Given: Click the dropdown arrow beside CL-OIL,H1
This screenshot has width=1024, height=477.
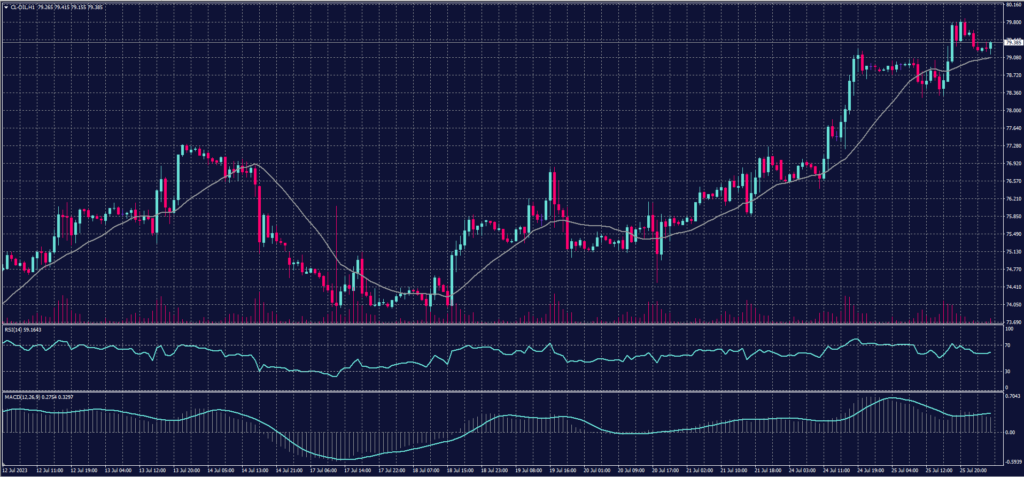Looking at the screenshot, I should click(x=4, y=7).
